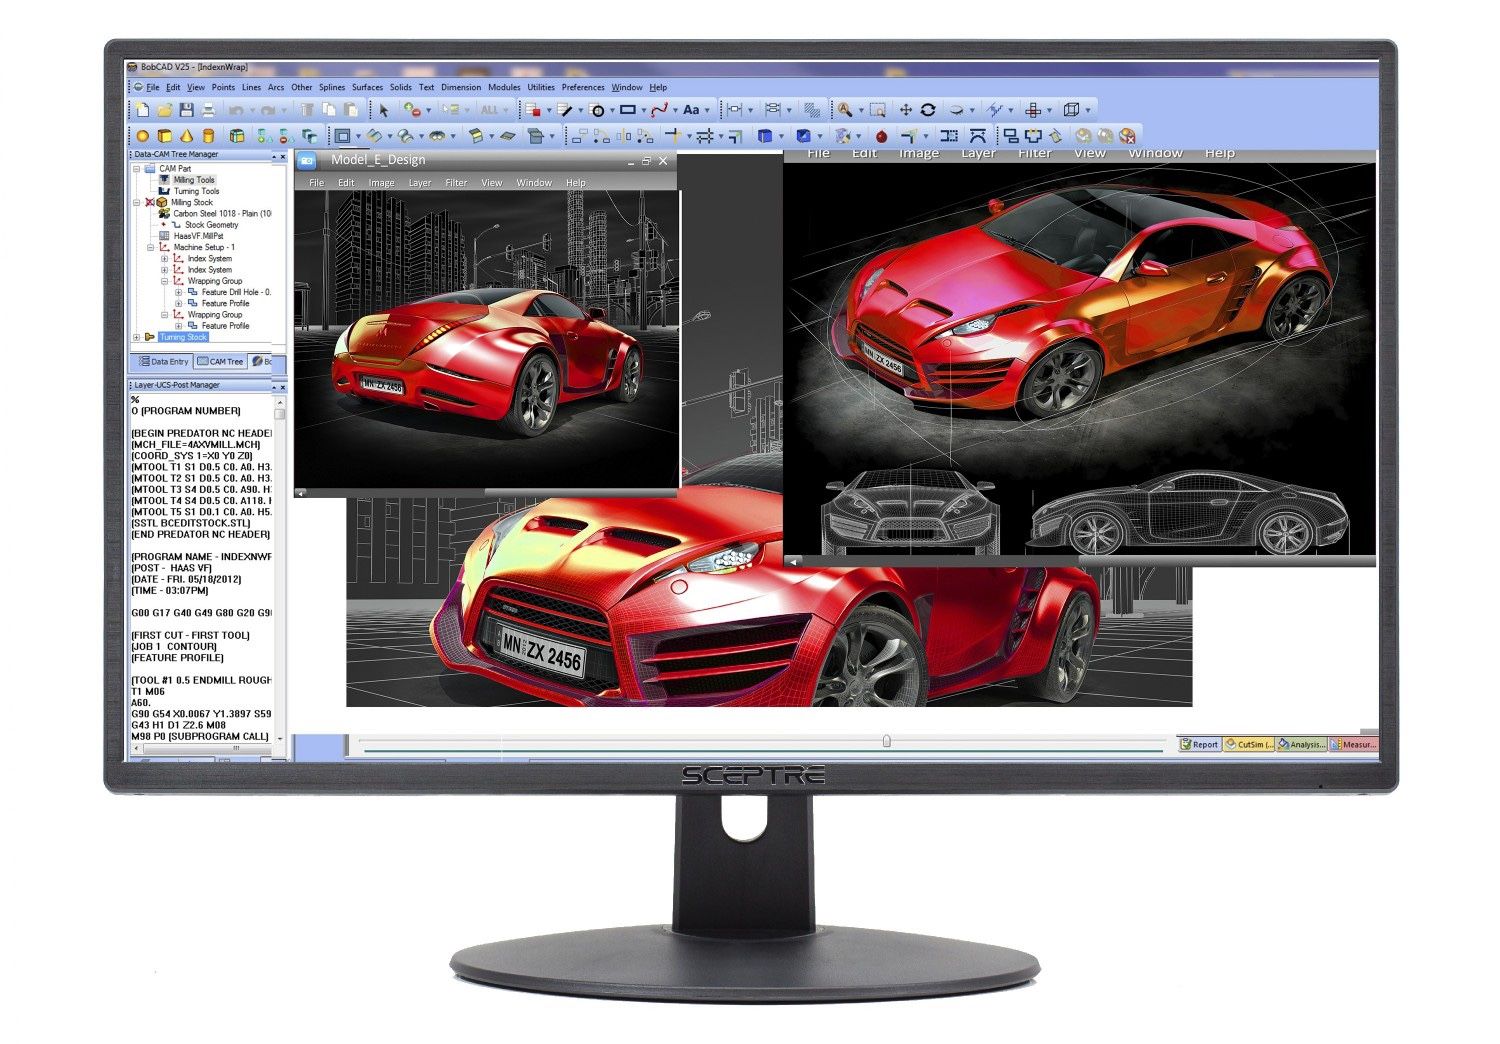Screen dimensions: 1500x1044
Task: Expand the first Index System node
Action: (x=165, y=258)
